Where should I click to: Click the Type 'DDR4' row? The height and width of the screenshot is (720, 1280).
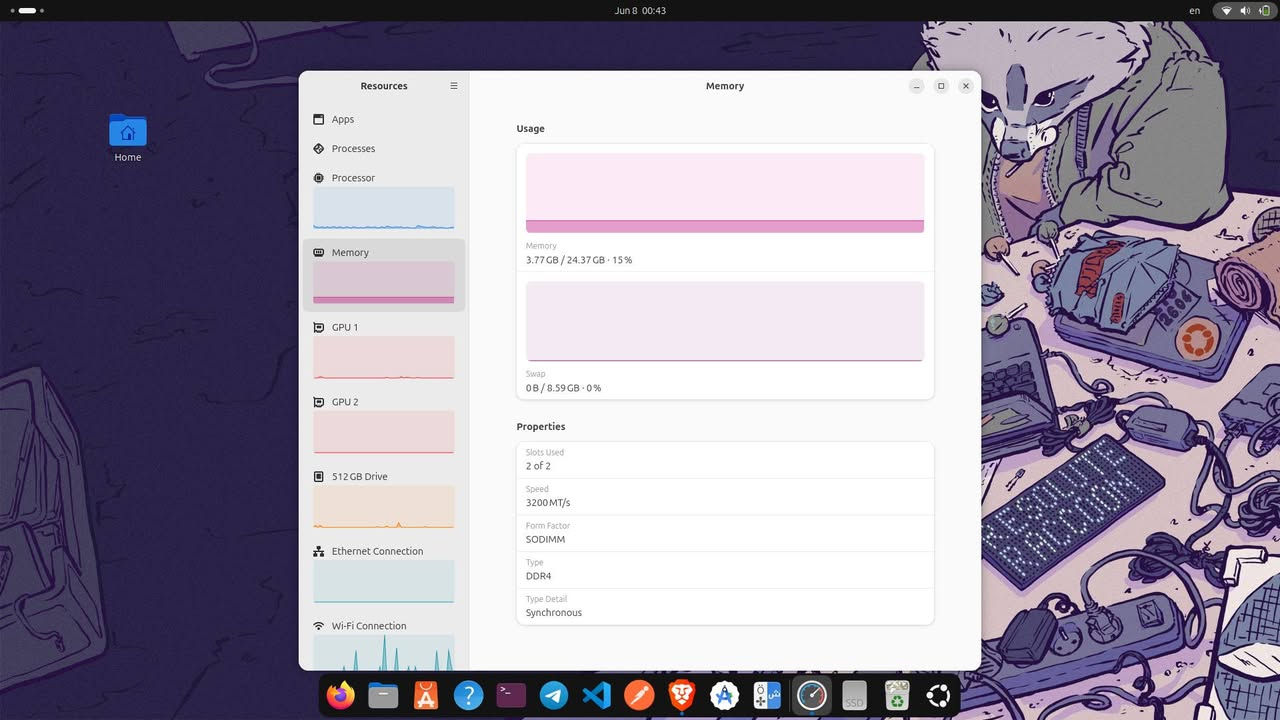point(725,570)
